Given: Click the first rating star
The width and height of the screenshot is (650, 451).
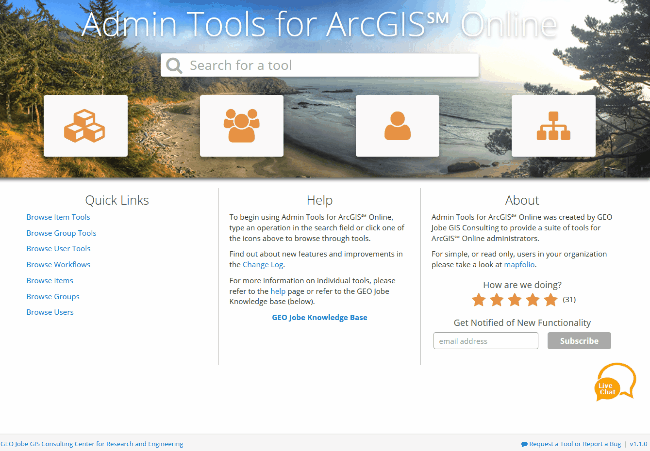Looking at the screenshot, I should click(x=479, y=299).
